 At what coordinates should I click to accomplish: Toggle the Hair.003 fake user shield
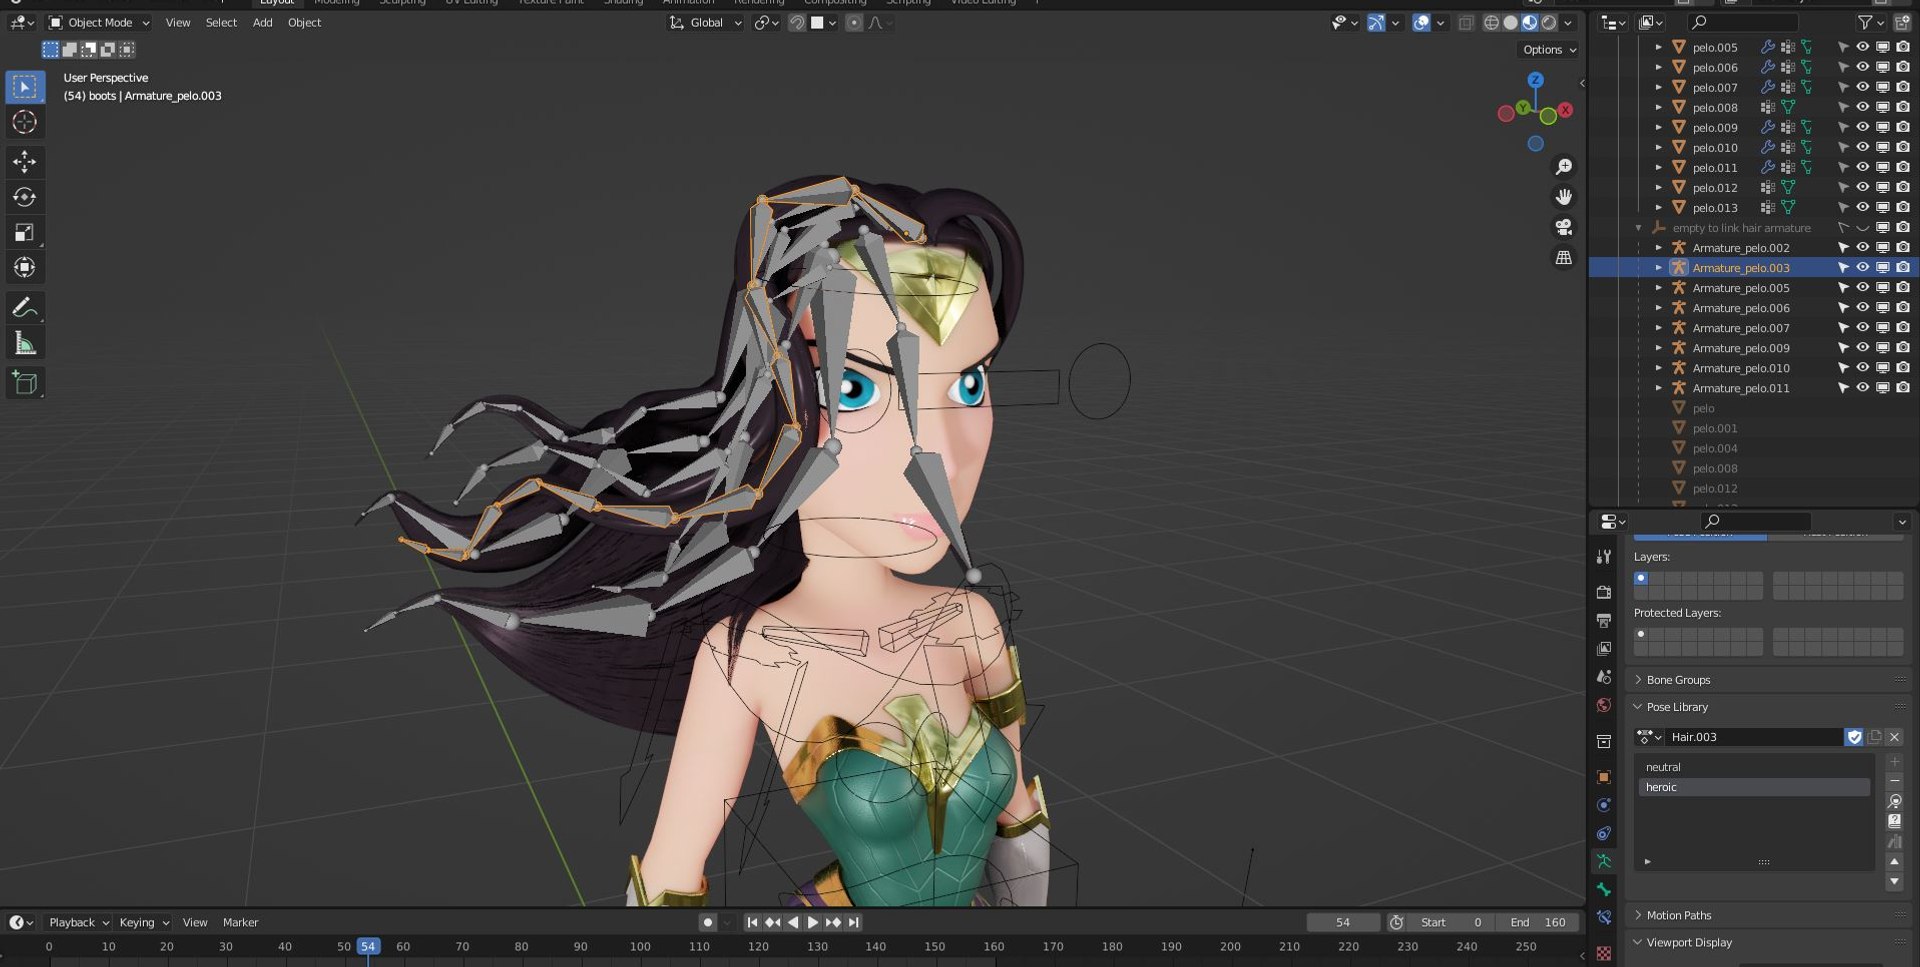1854,737
